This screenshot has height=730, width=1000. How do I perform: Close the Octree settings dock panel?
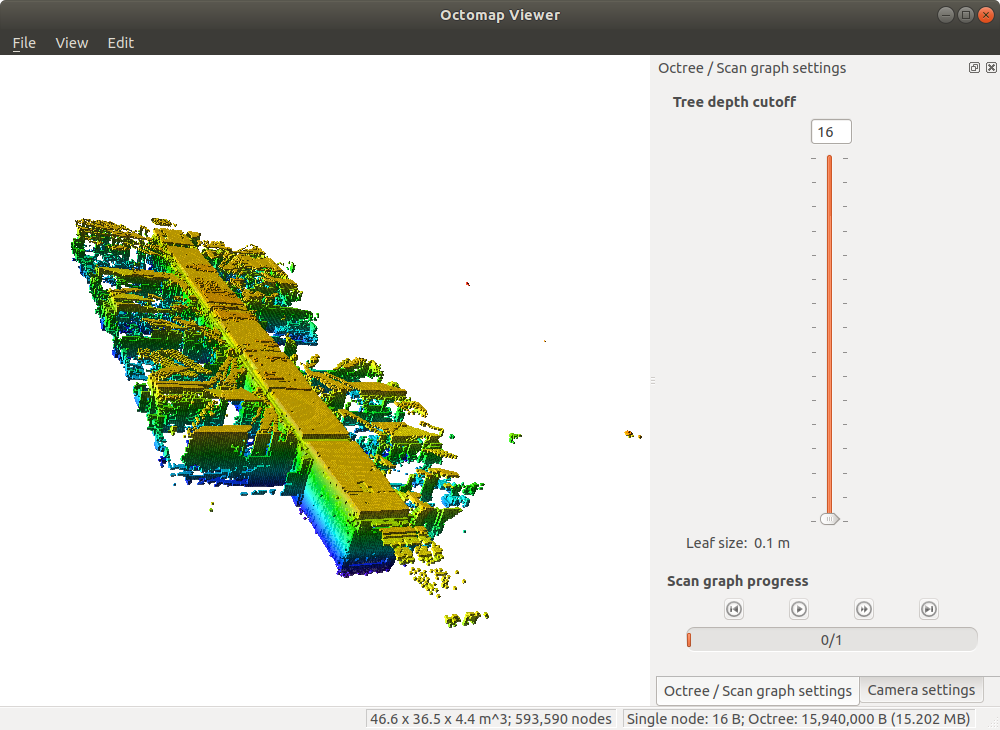tap(991, 68)
